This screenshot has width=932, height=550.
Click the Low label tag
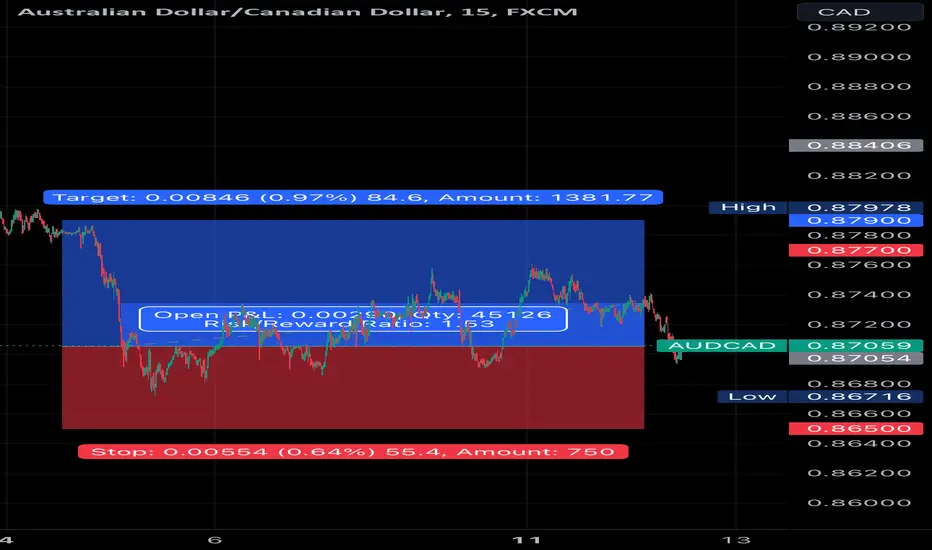[752, 397]
